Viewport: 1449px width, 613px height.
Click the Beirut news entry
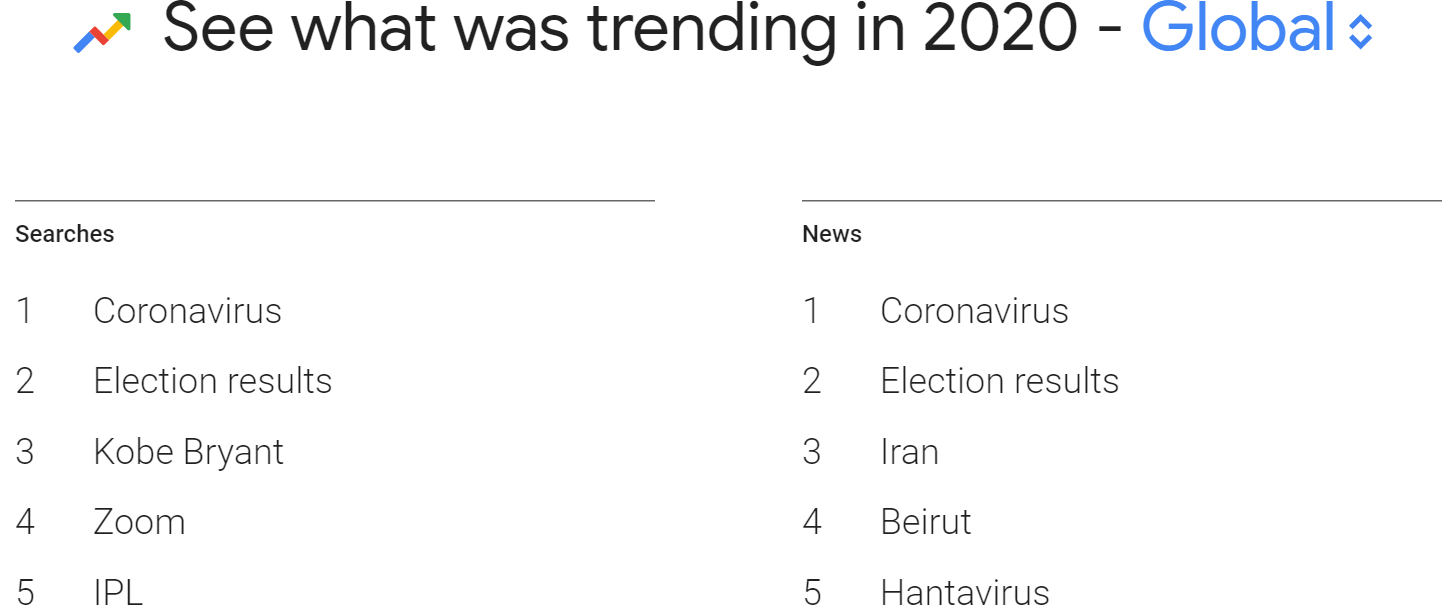pos(926,522)
